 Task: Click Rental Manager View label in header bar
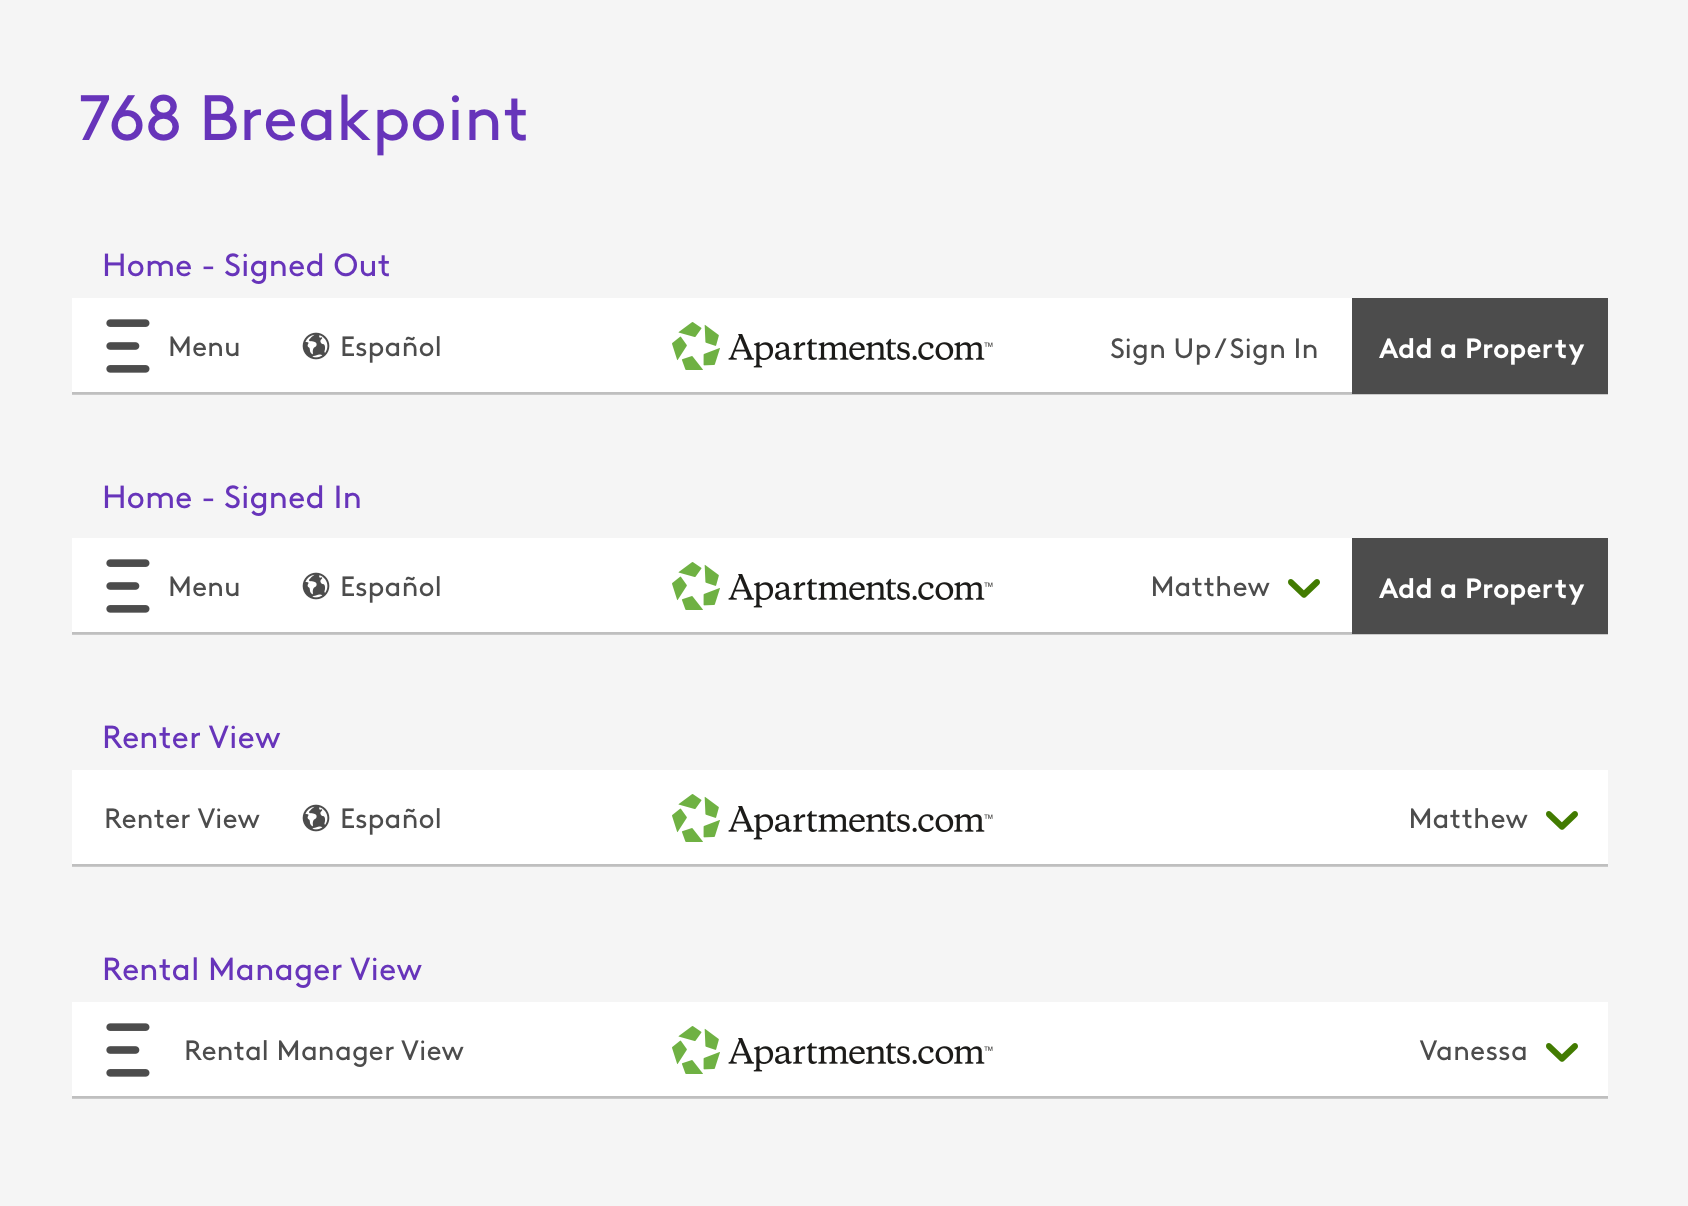324,1051
